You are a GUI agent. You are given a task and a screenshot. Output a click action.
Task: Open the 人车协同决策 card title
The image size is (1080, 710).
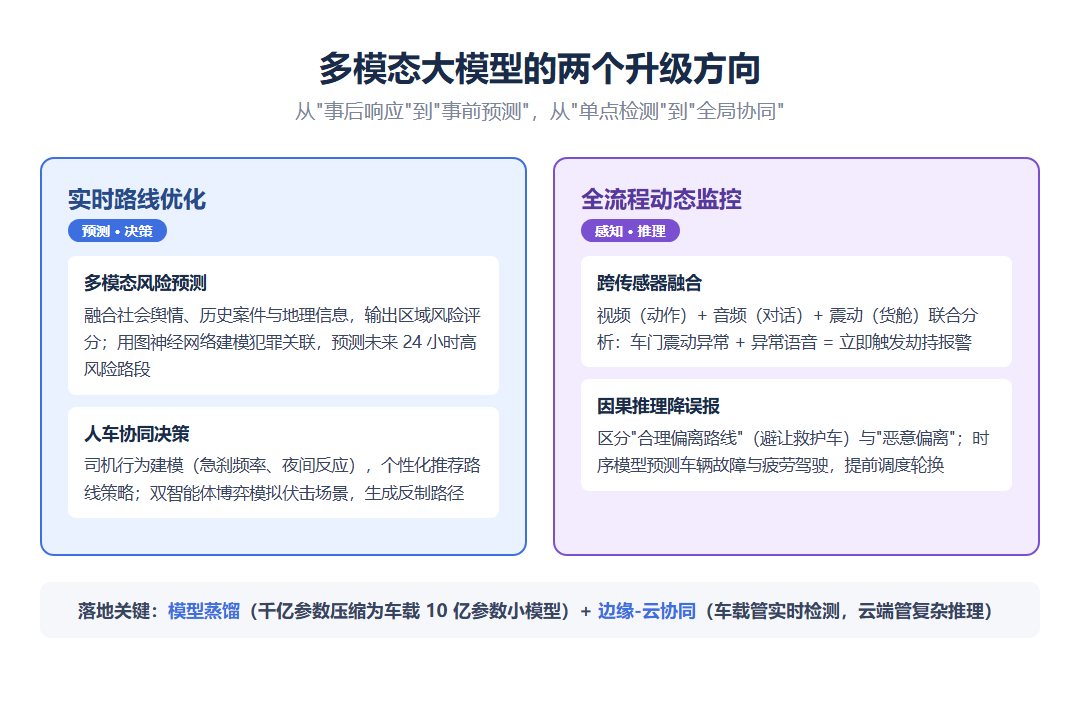(x=136, y=434)
